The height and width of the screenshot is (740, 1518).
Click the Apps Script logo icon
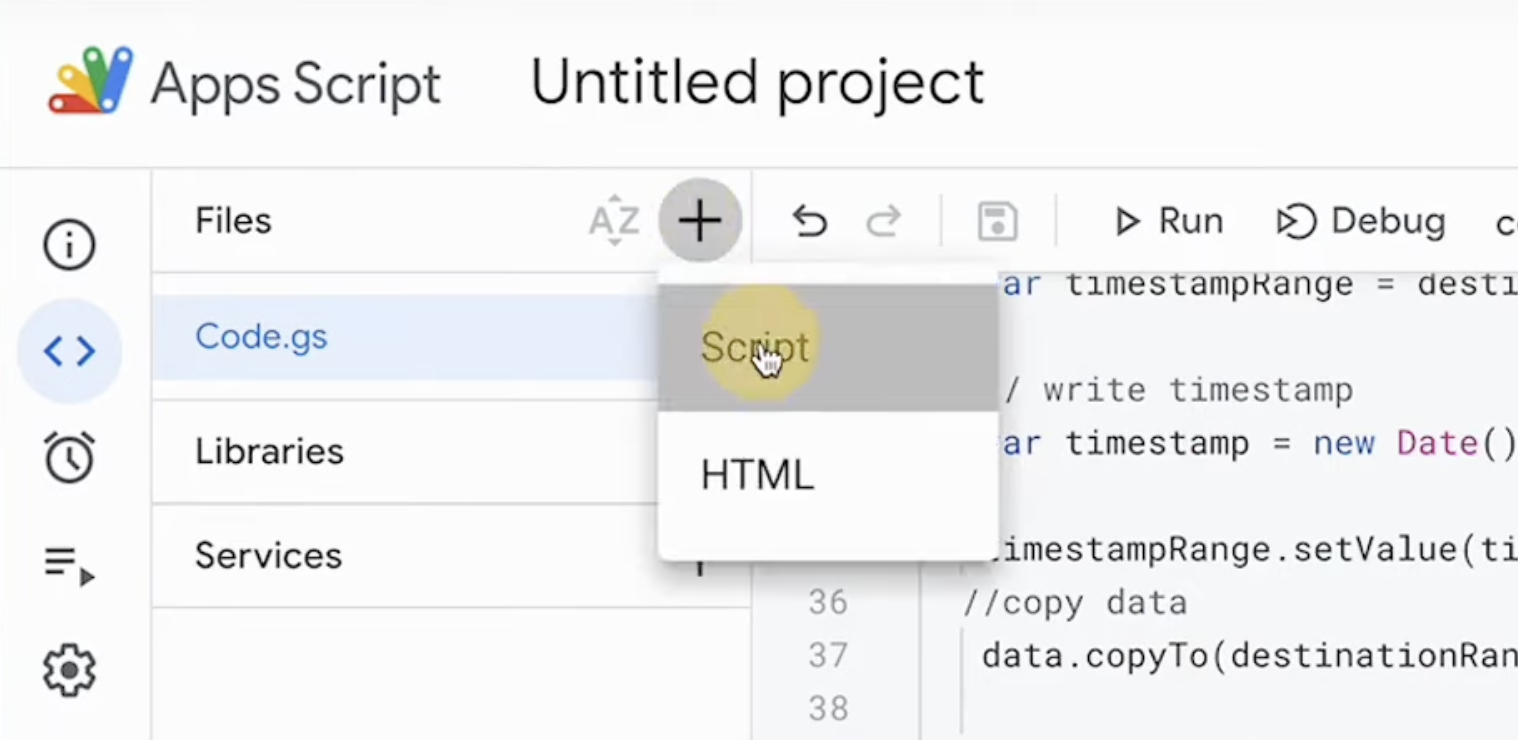pyautogui.click(x=91, y=80)
